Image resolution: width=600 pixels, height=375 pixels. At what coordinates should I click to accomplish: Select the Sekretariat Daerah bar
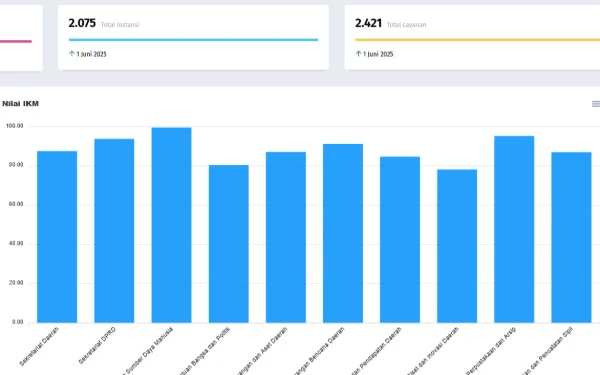pos(57,237)
